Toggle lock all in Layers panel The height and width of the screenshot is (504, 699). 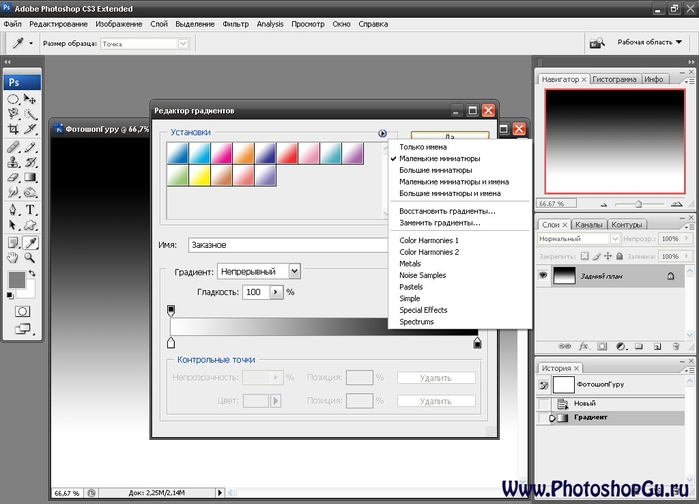[619, 256]
